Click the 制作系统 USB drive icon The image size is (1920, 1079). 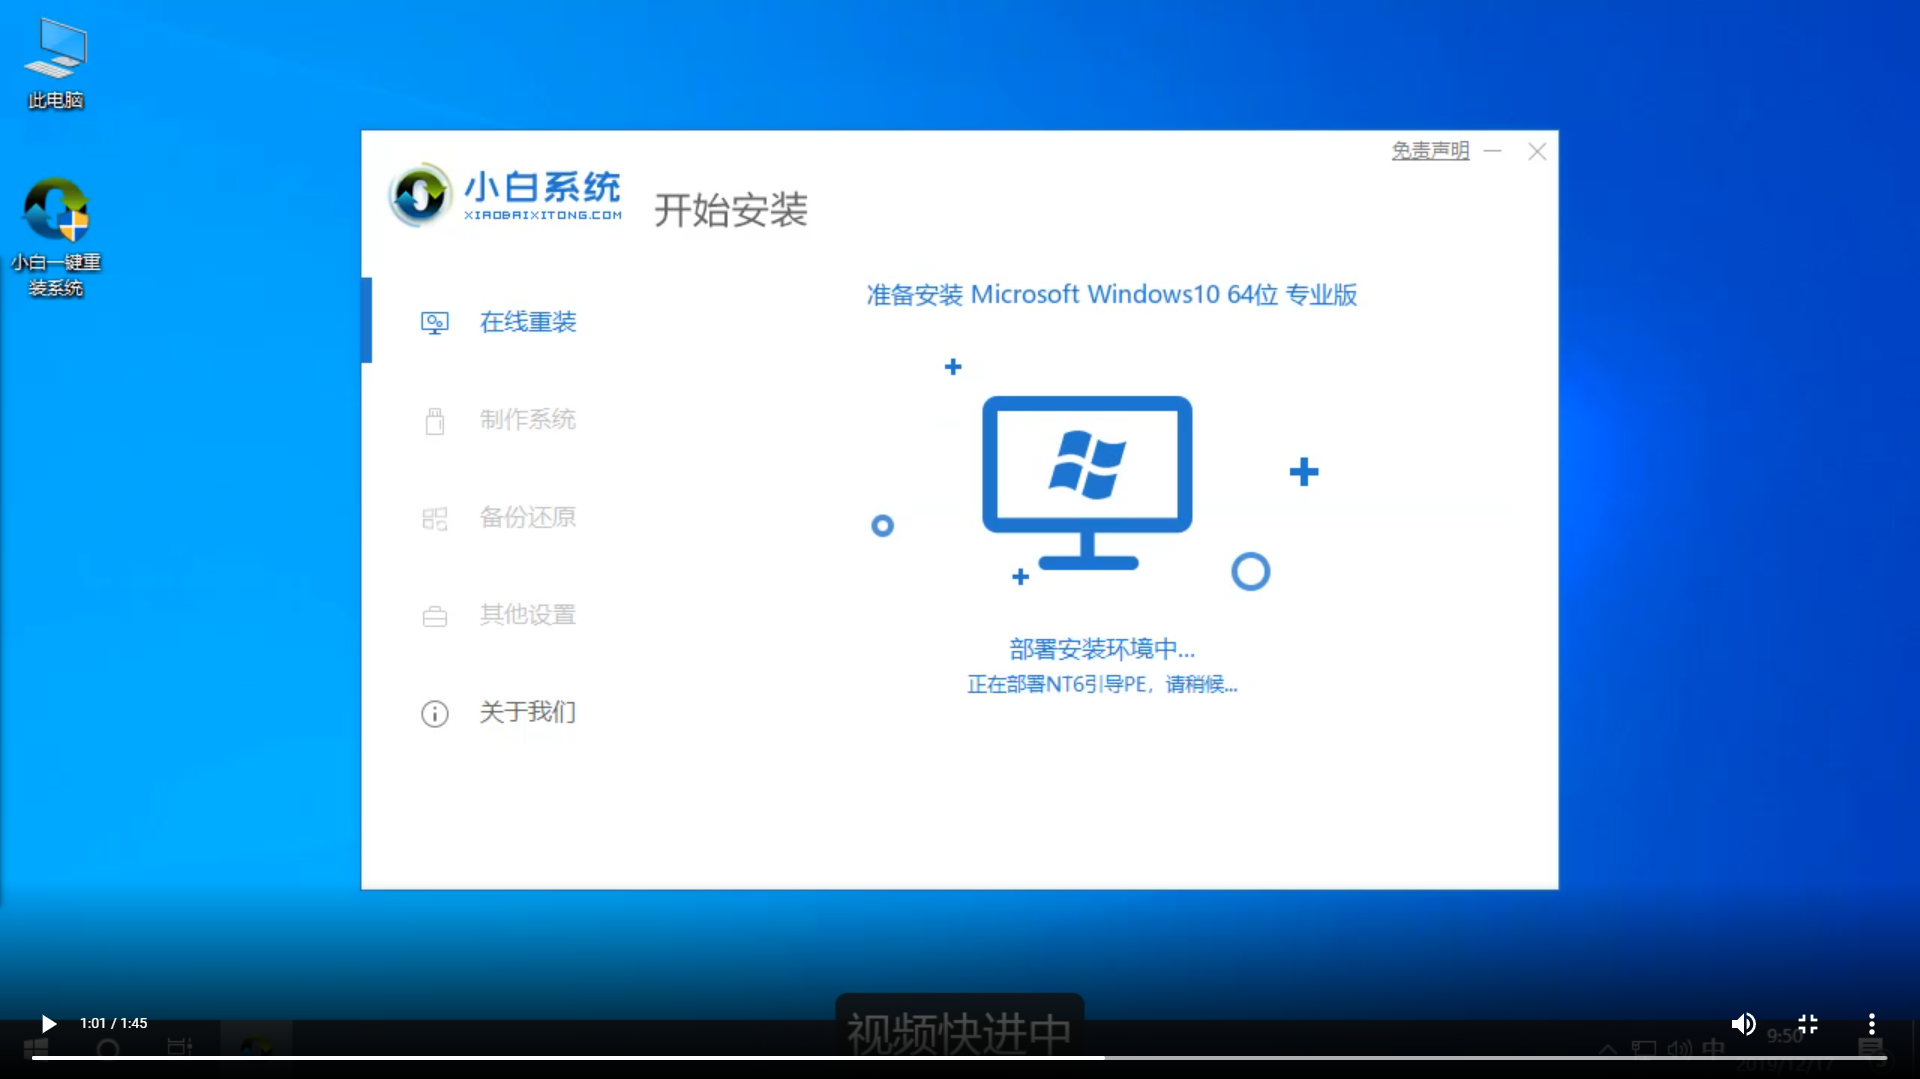tap(434, 421)
